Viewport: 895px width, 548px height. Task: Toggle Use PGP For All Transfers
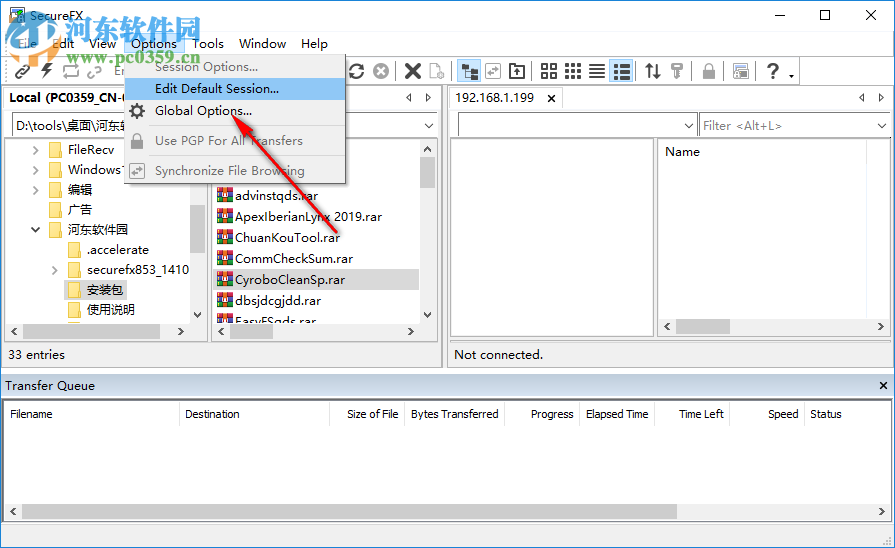pos(235,140)
